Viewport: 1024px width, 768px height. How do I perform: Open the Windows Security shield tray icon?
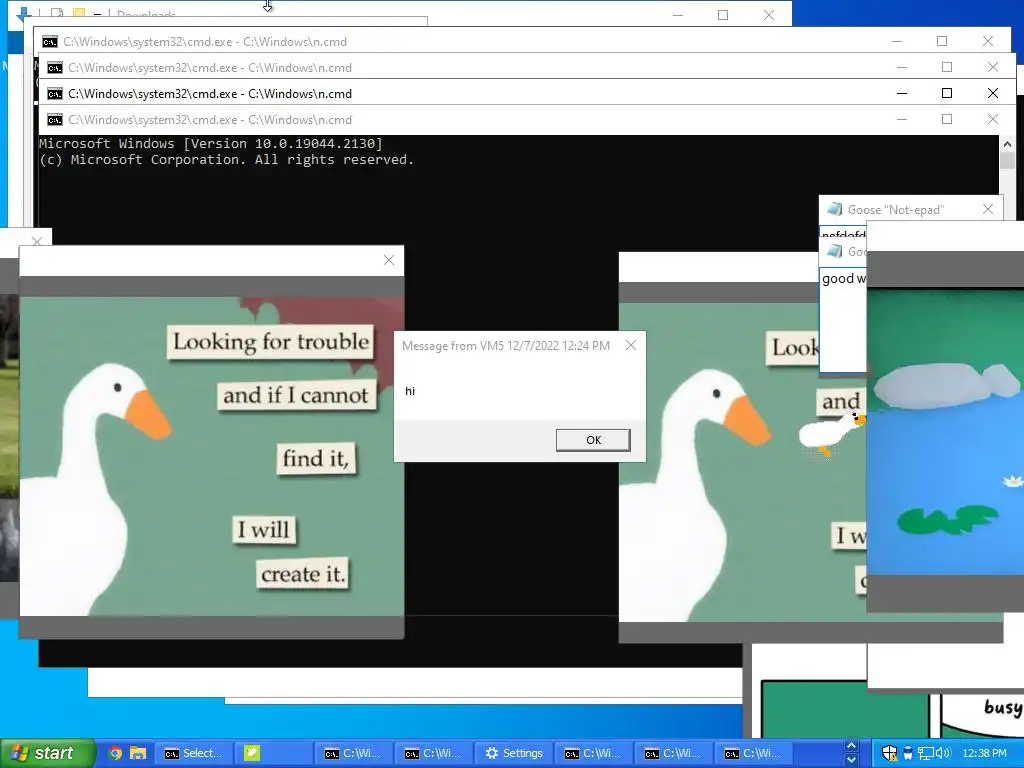click(889, 753)
